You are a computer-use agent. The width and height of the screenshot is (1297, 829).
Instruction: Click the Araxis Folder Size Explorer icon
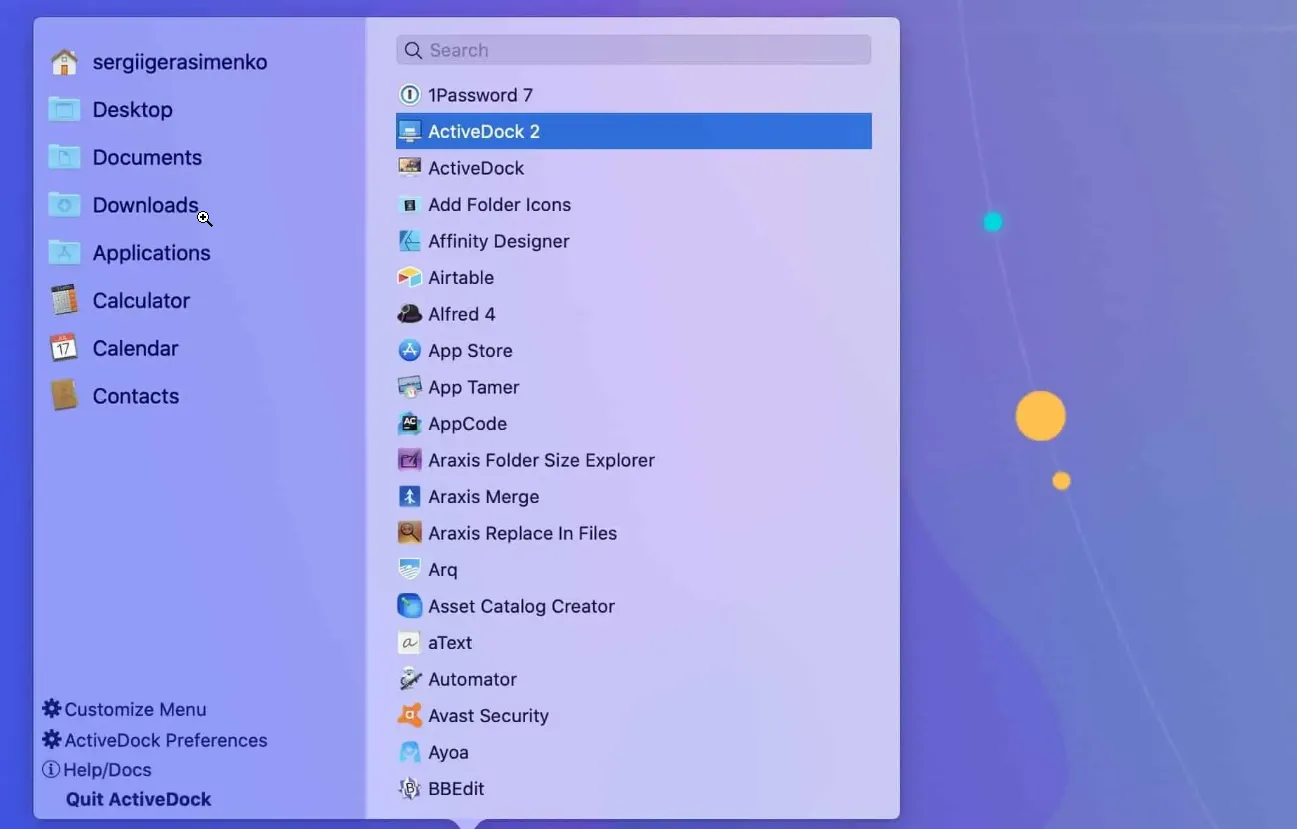coord(409,460)
